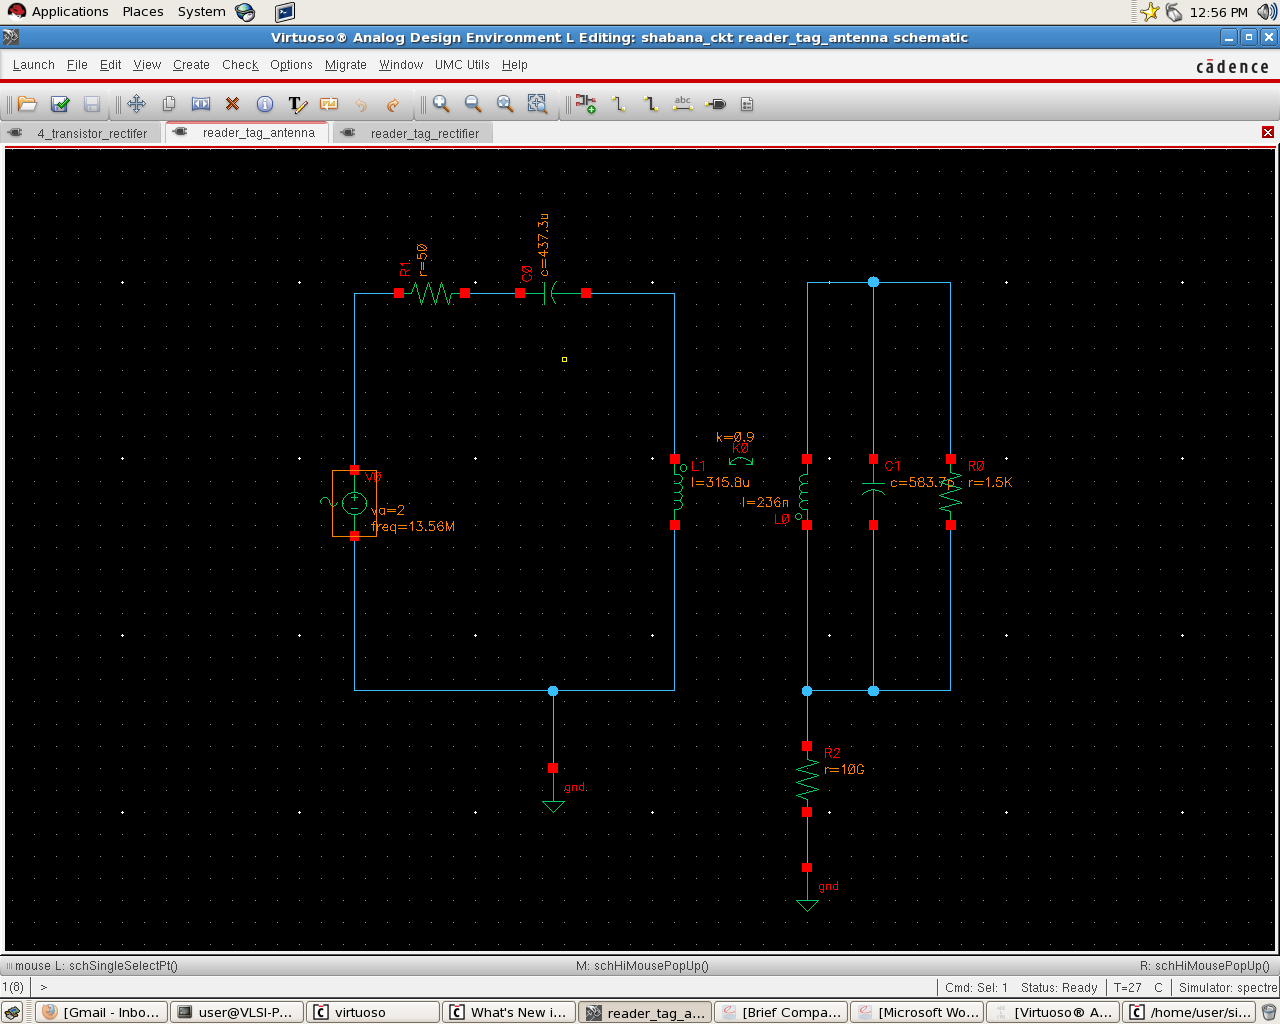The image size is (1280, 1024).
Task: Select the R2 resistor in the schematic
Action: (807, 779)
